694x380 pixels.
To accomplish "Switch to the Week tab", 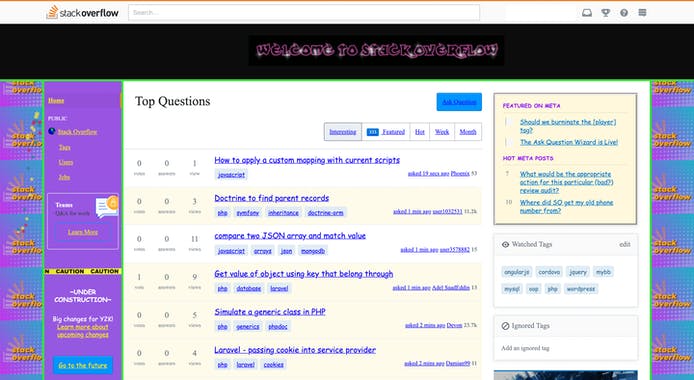I will coord(442,132).
